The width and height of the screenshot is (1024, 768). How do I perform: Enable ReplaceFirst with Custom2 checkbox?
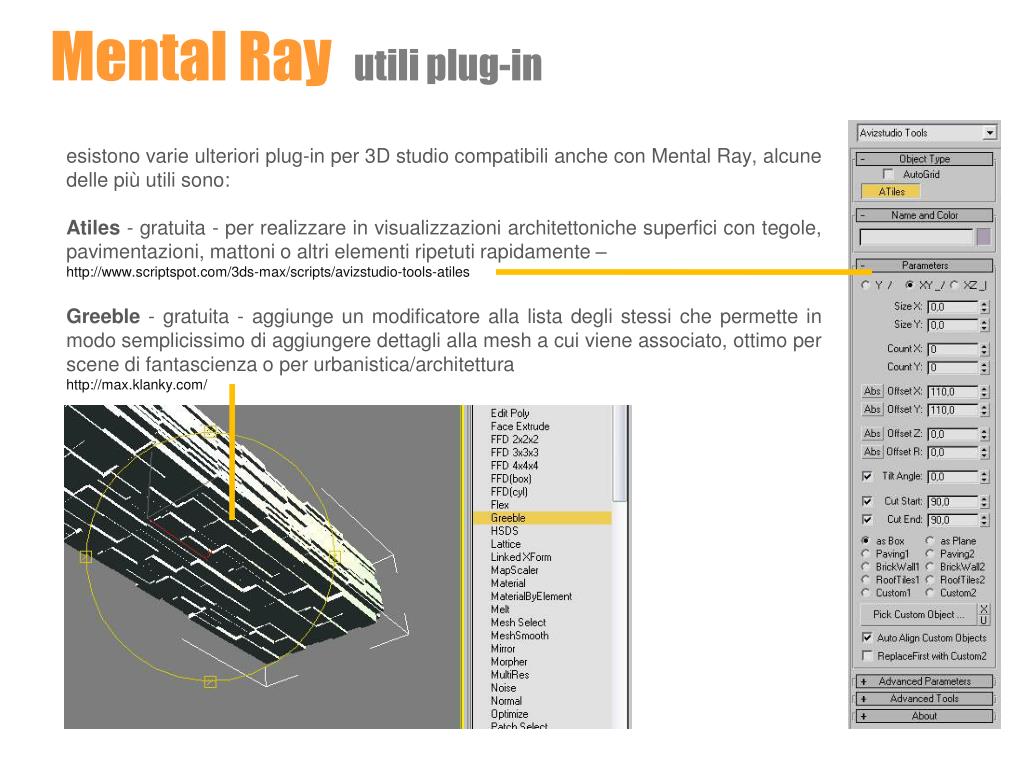tap(867, 656)
